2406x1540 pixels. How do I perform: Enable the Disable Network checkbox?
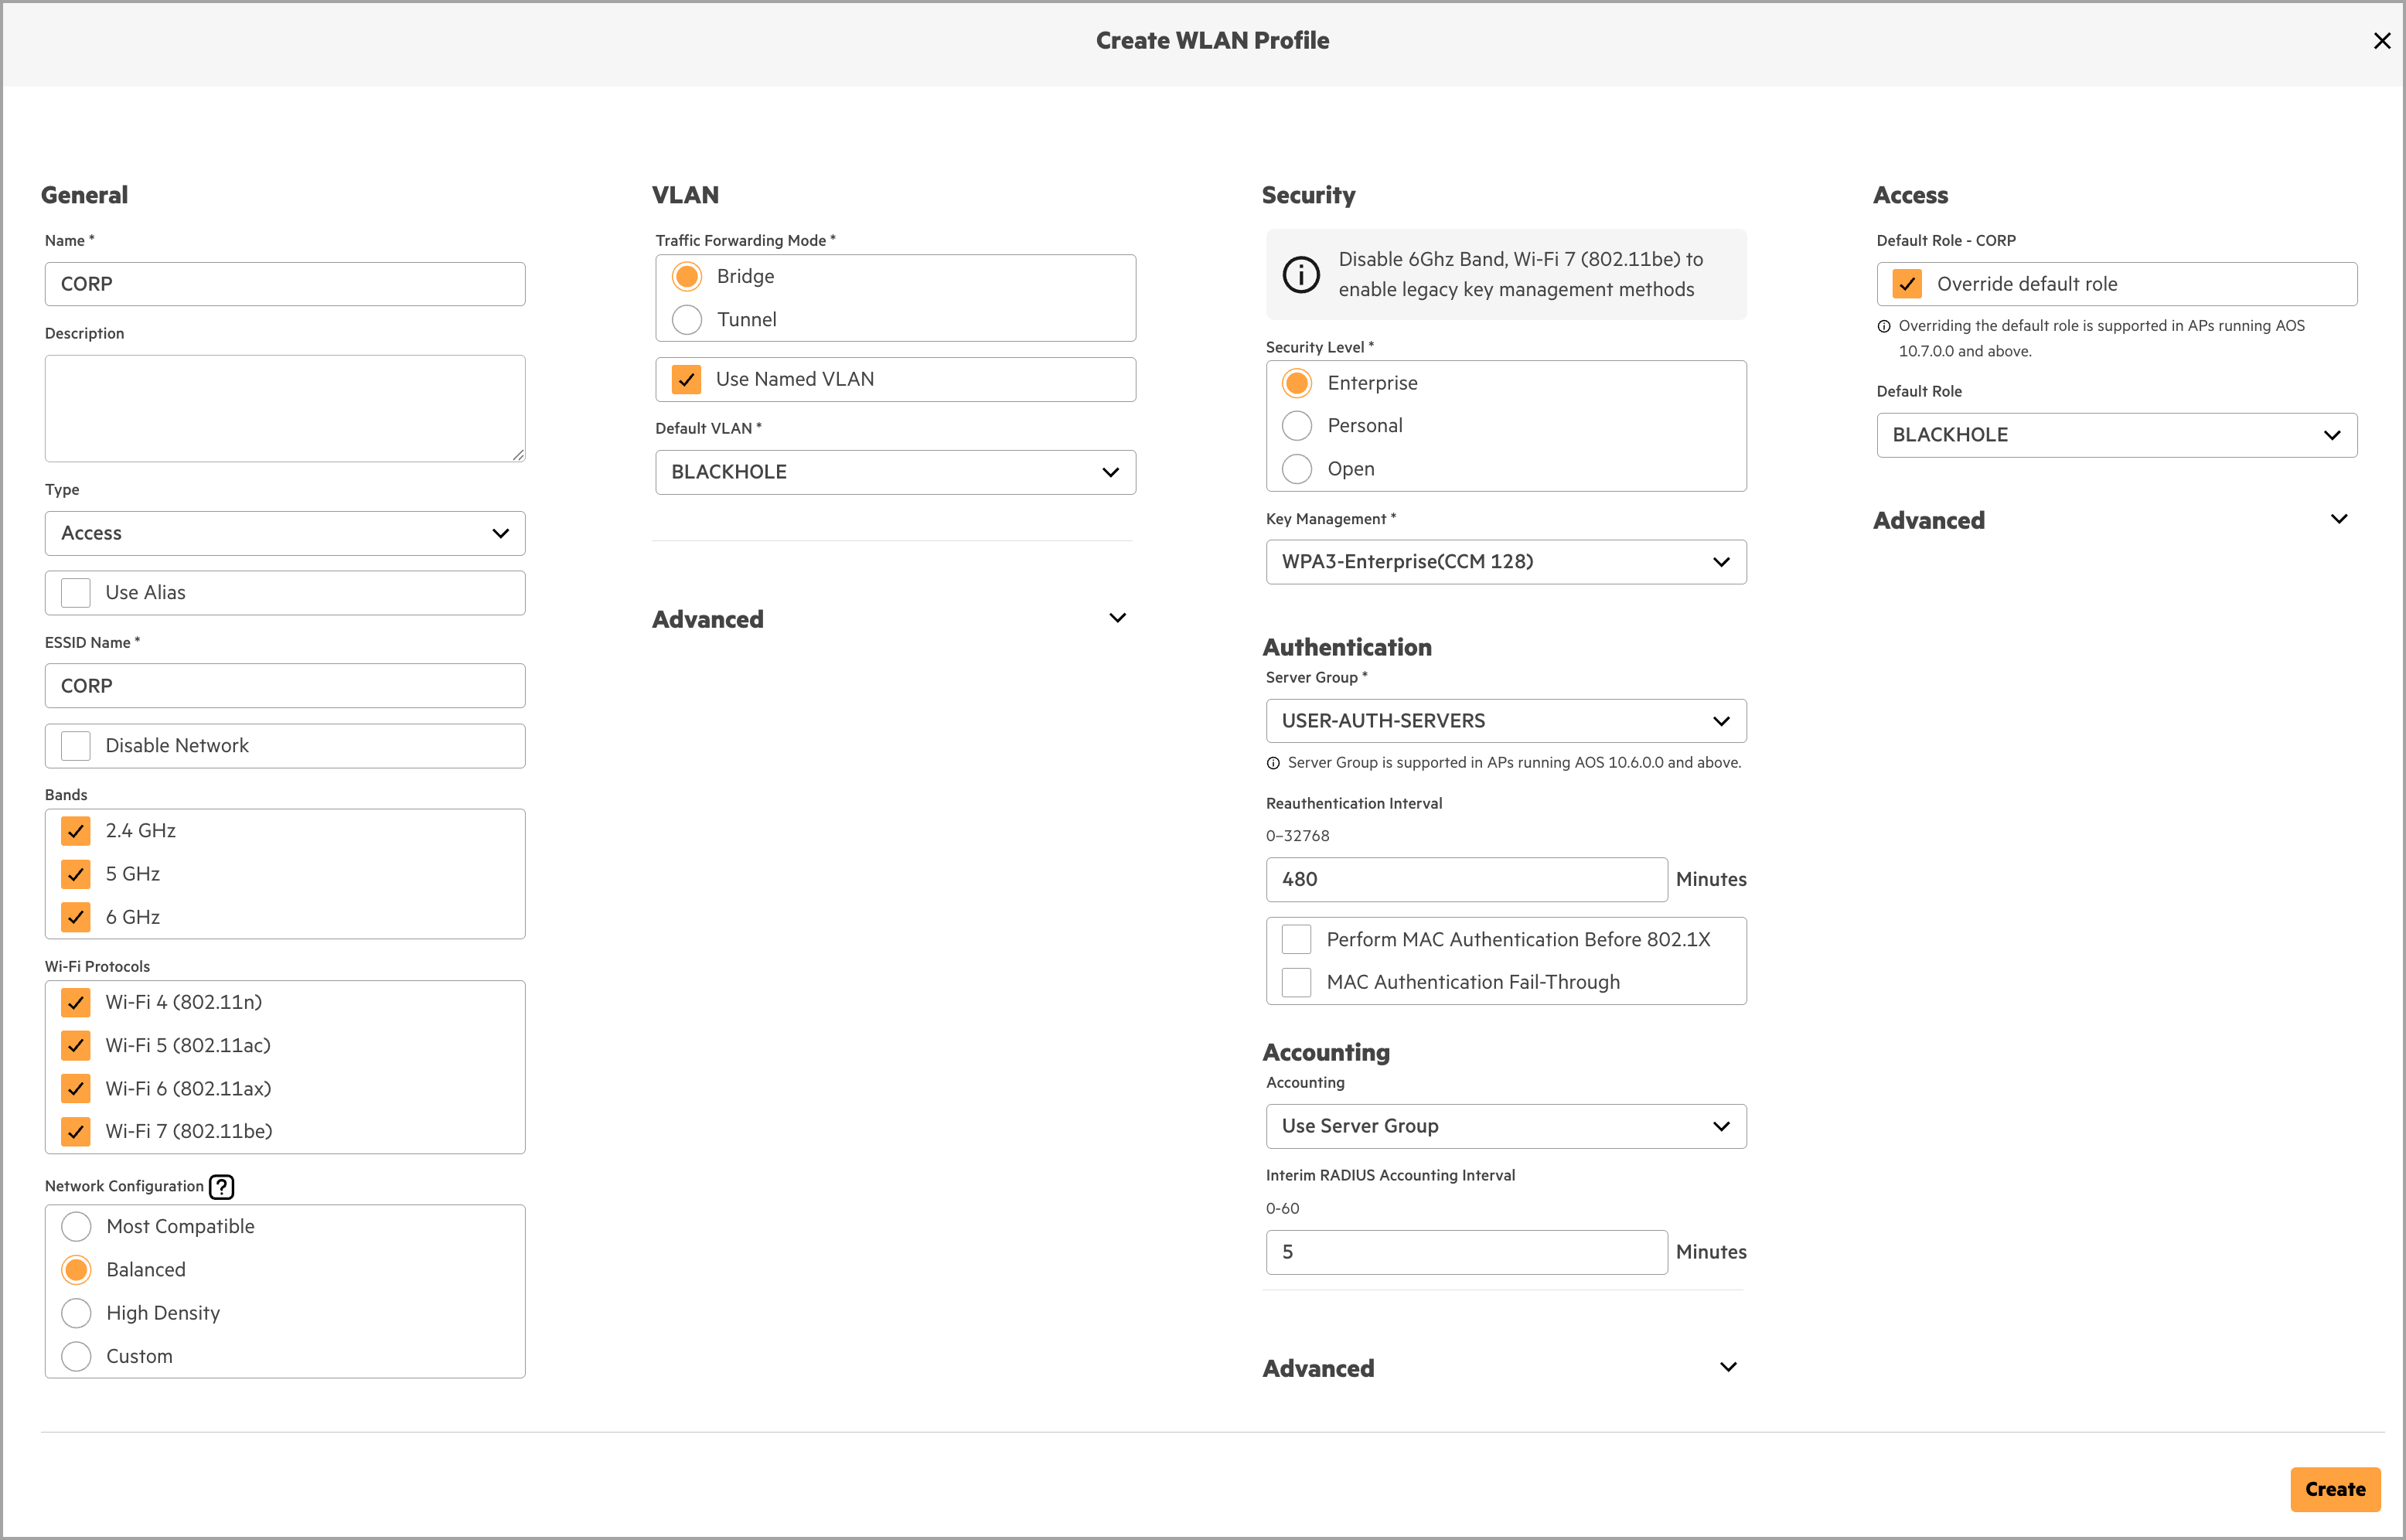[76, 746]
